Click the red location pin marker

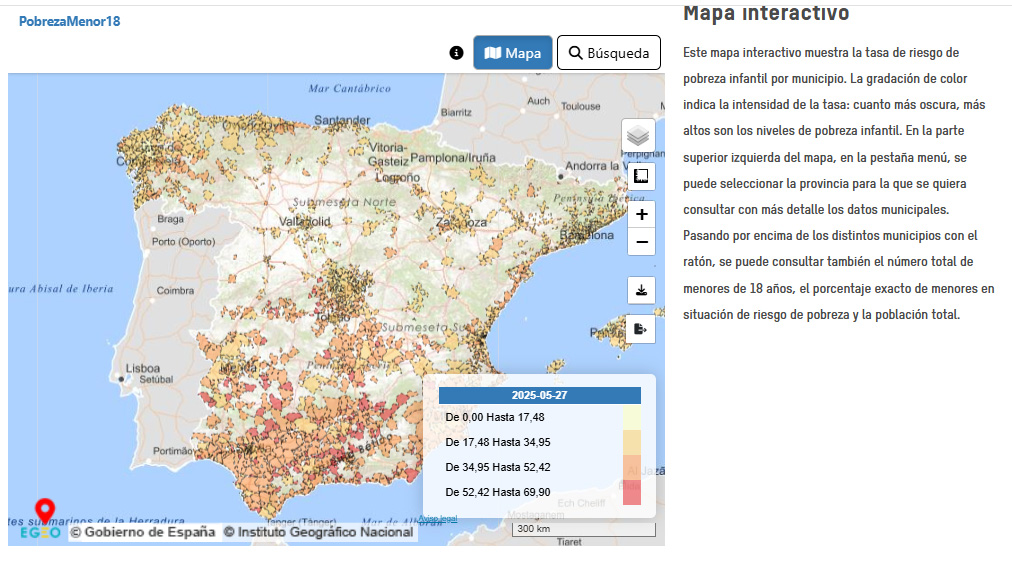coord(45,510)
